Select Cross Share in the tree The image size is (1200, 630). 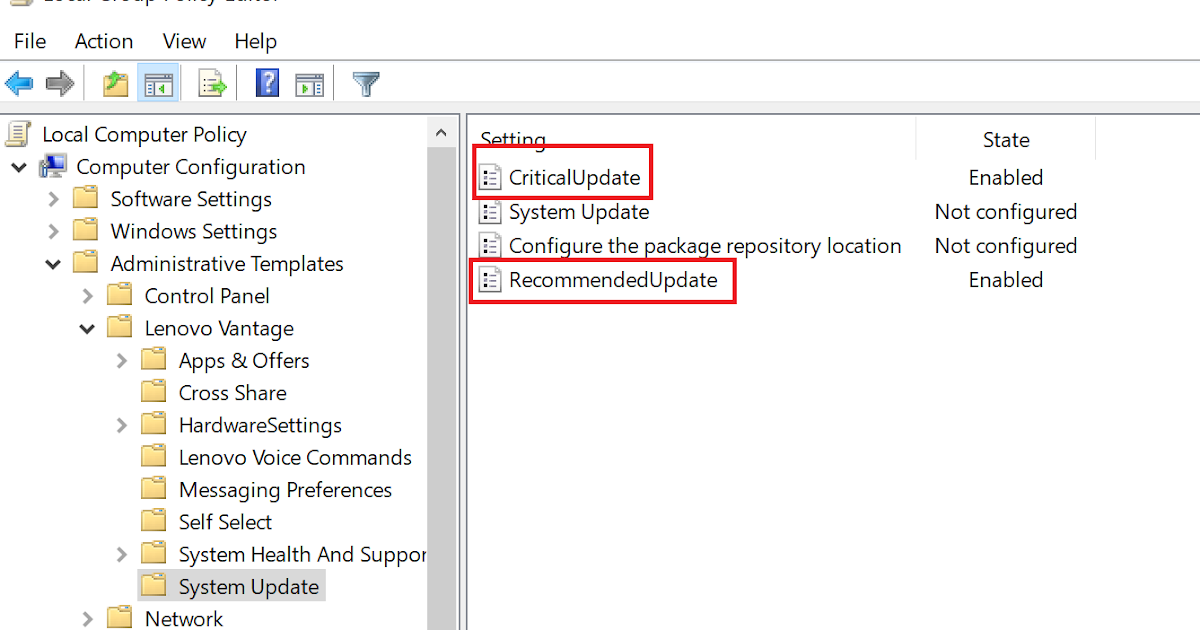coord(232,392)
